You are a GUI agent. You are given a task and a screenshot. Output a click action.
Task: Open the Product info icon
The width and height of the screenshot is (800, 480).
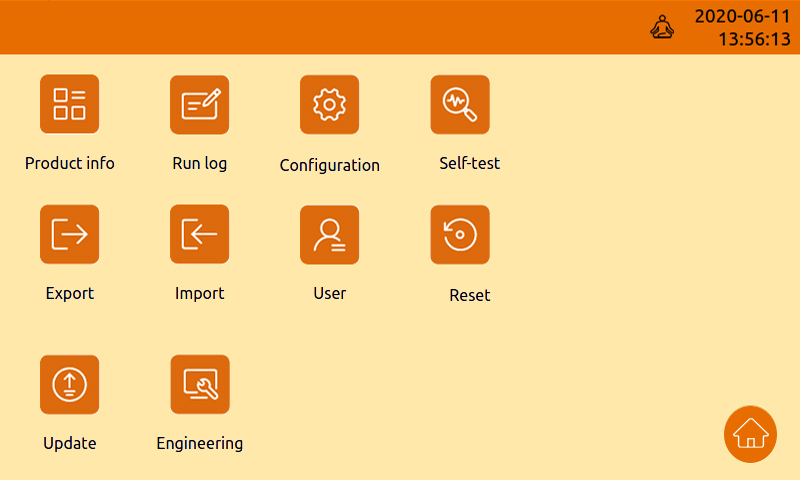click(69, 104)
